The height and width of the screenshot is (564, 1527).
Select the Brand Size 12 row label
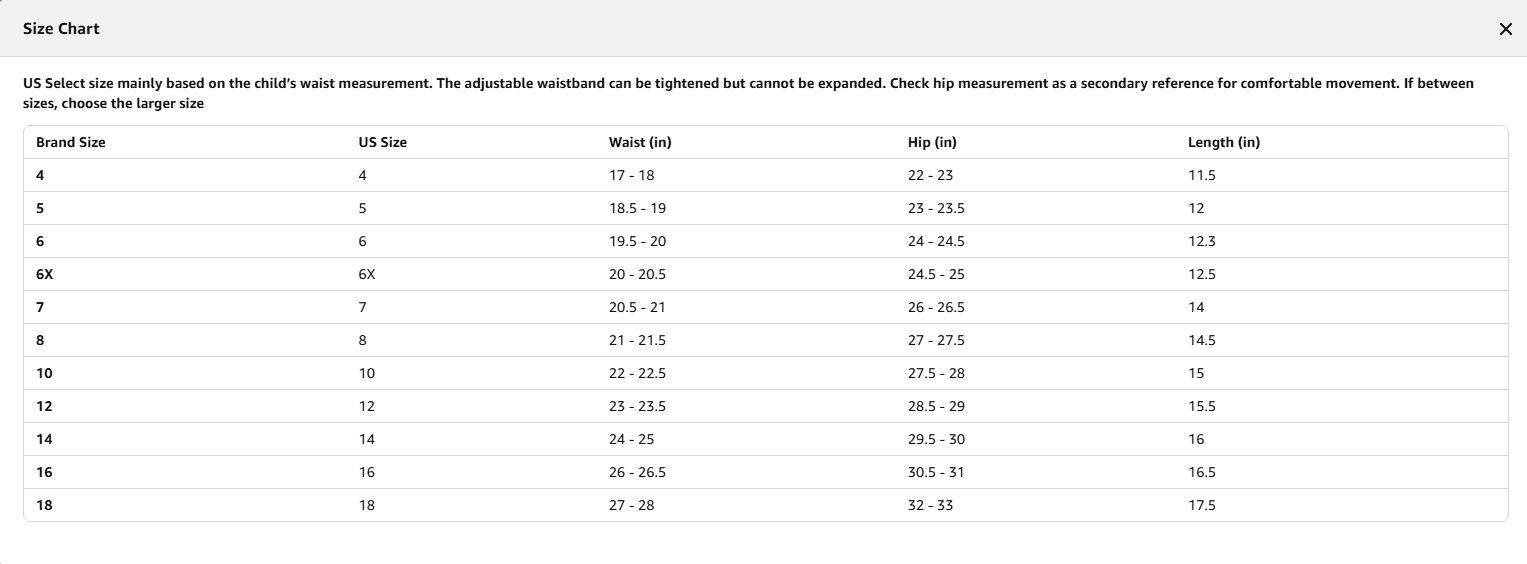(44, 406)
